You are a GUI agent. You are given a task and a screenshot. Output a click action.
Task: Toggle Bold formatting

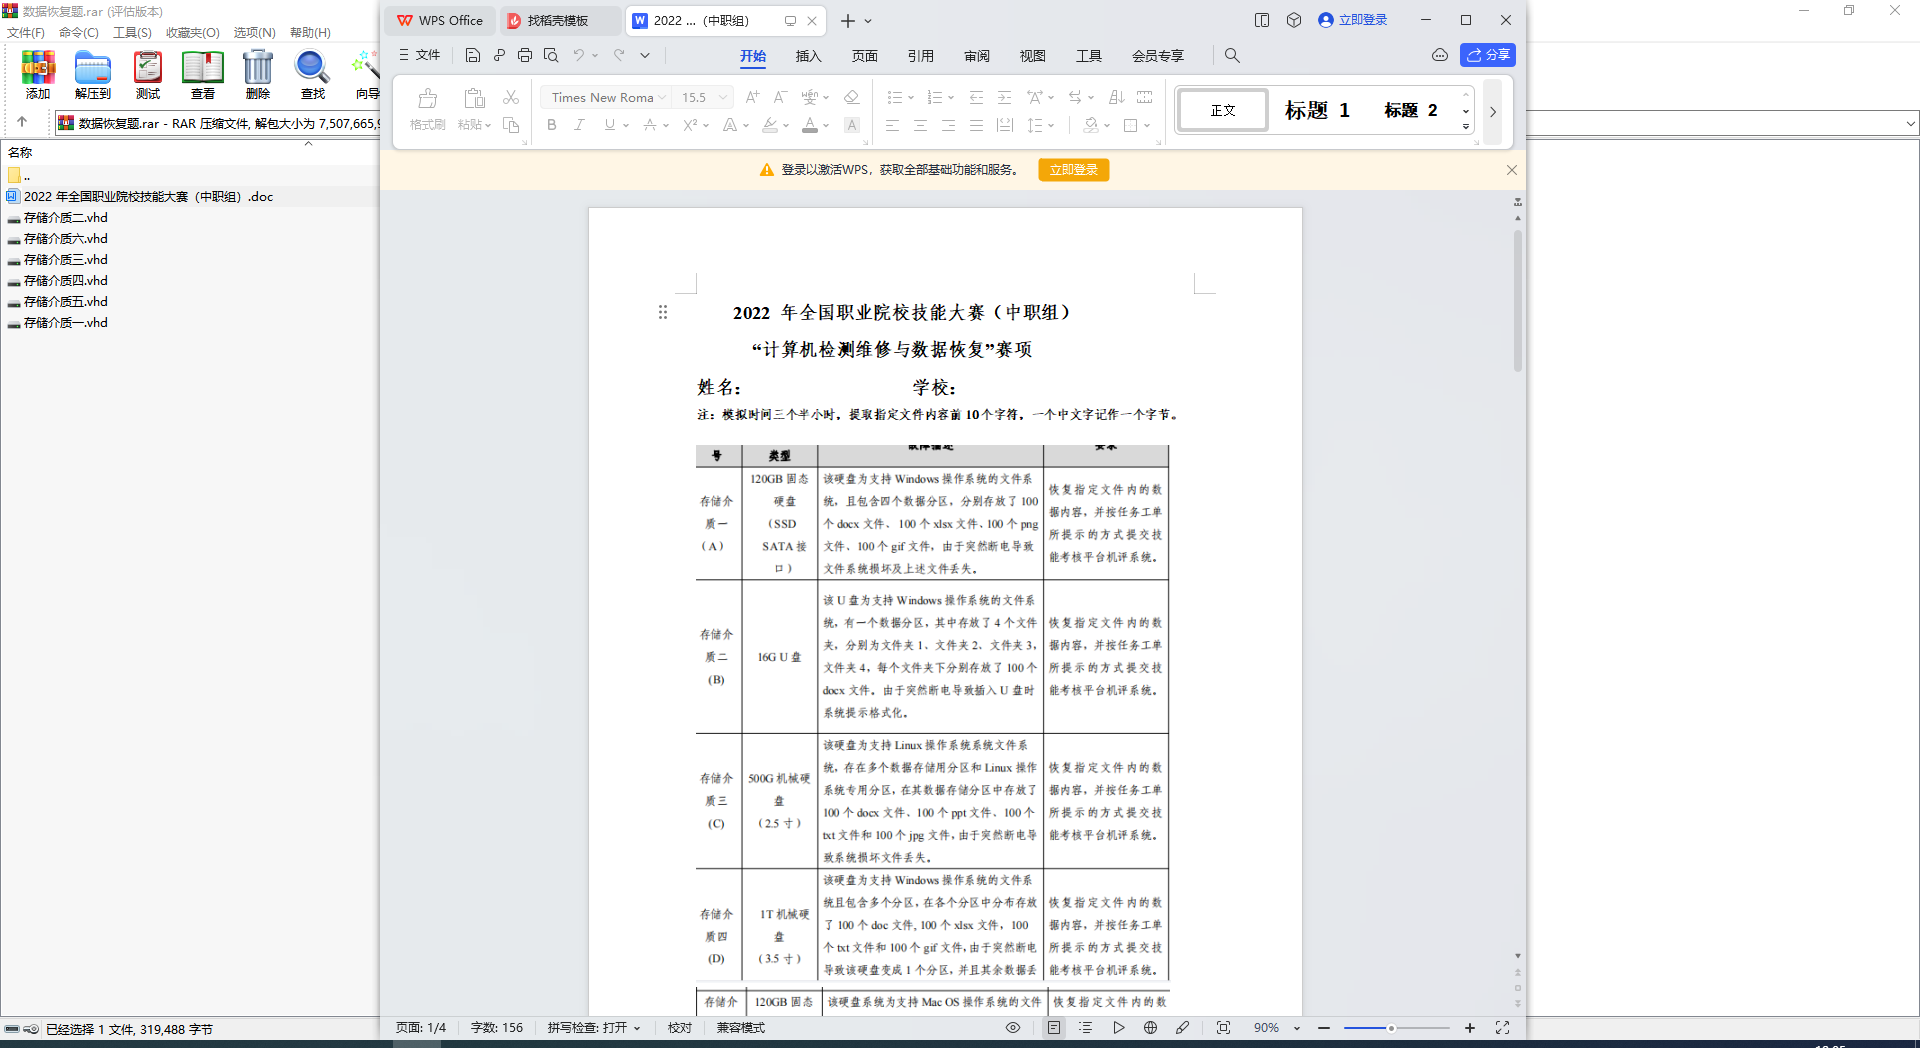click(551, 125)
